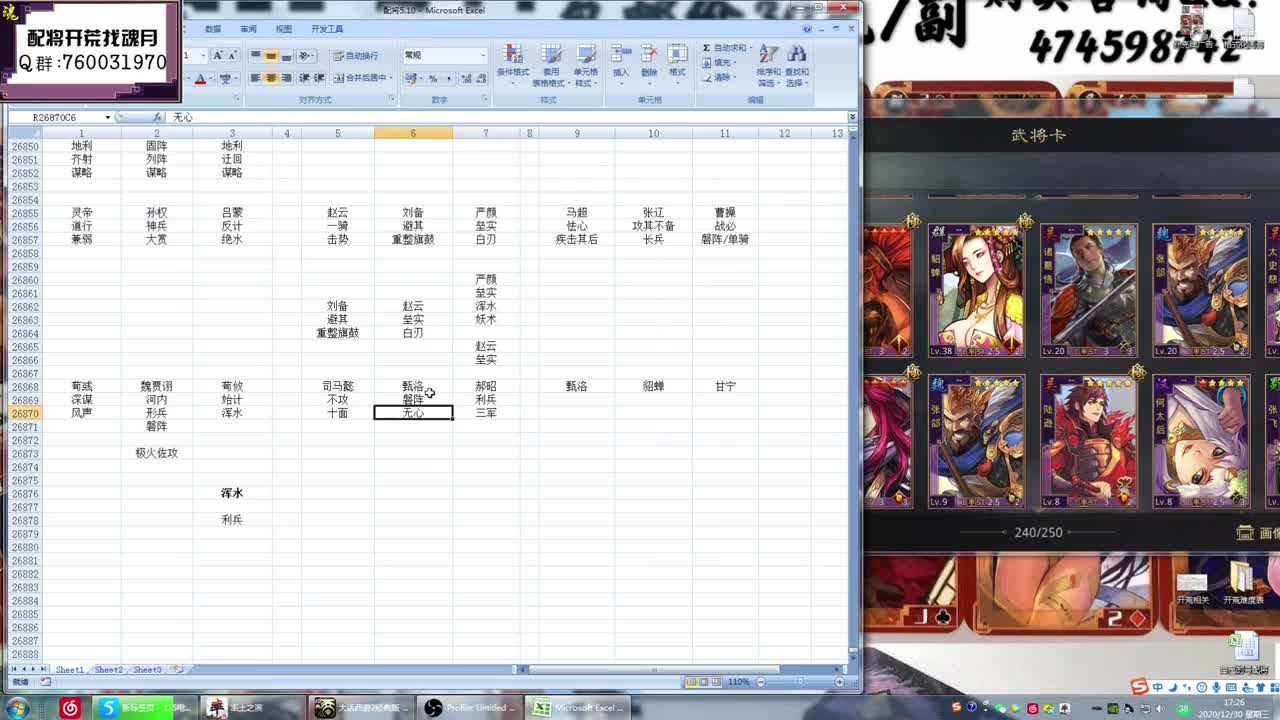Click the Lv.38 貂蝉 card in game
This screenshot has height=720, width=1280.
(976, 290)
